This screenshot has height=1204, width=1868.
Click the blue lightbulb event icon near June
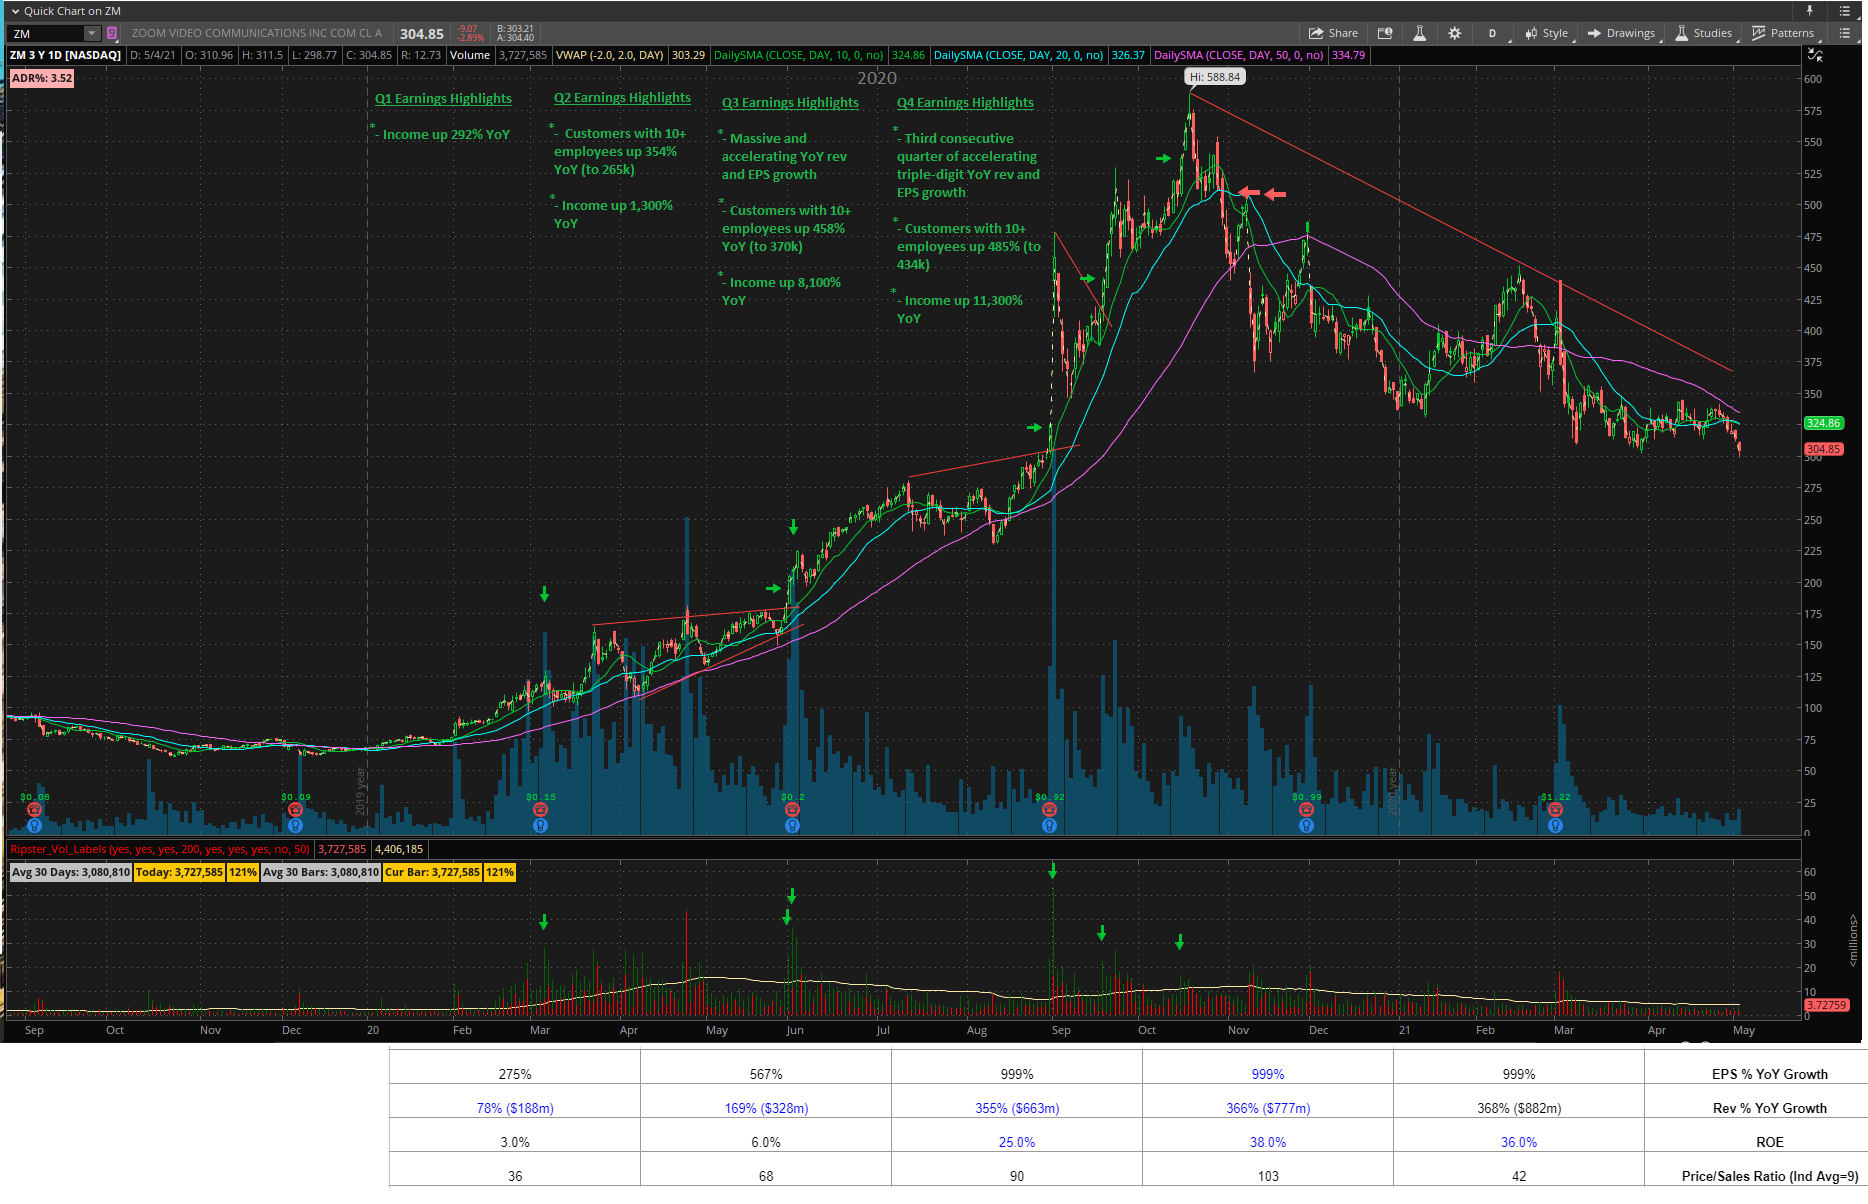(x=792, y=826)
